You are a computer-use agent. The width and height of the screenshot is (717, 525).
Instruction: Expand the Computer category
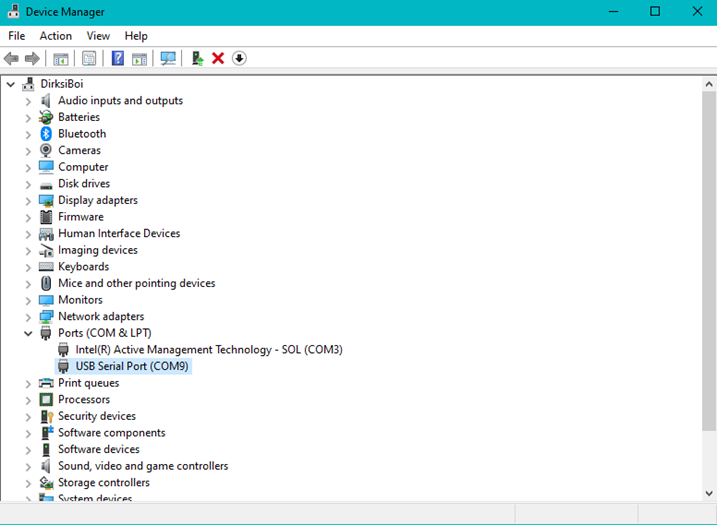click(28, 167)
